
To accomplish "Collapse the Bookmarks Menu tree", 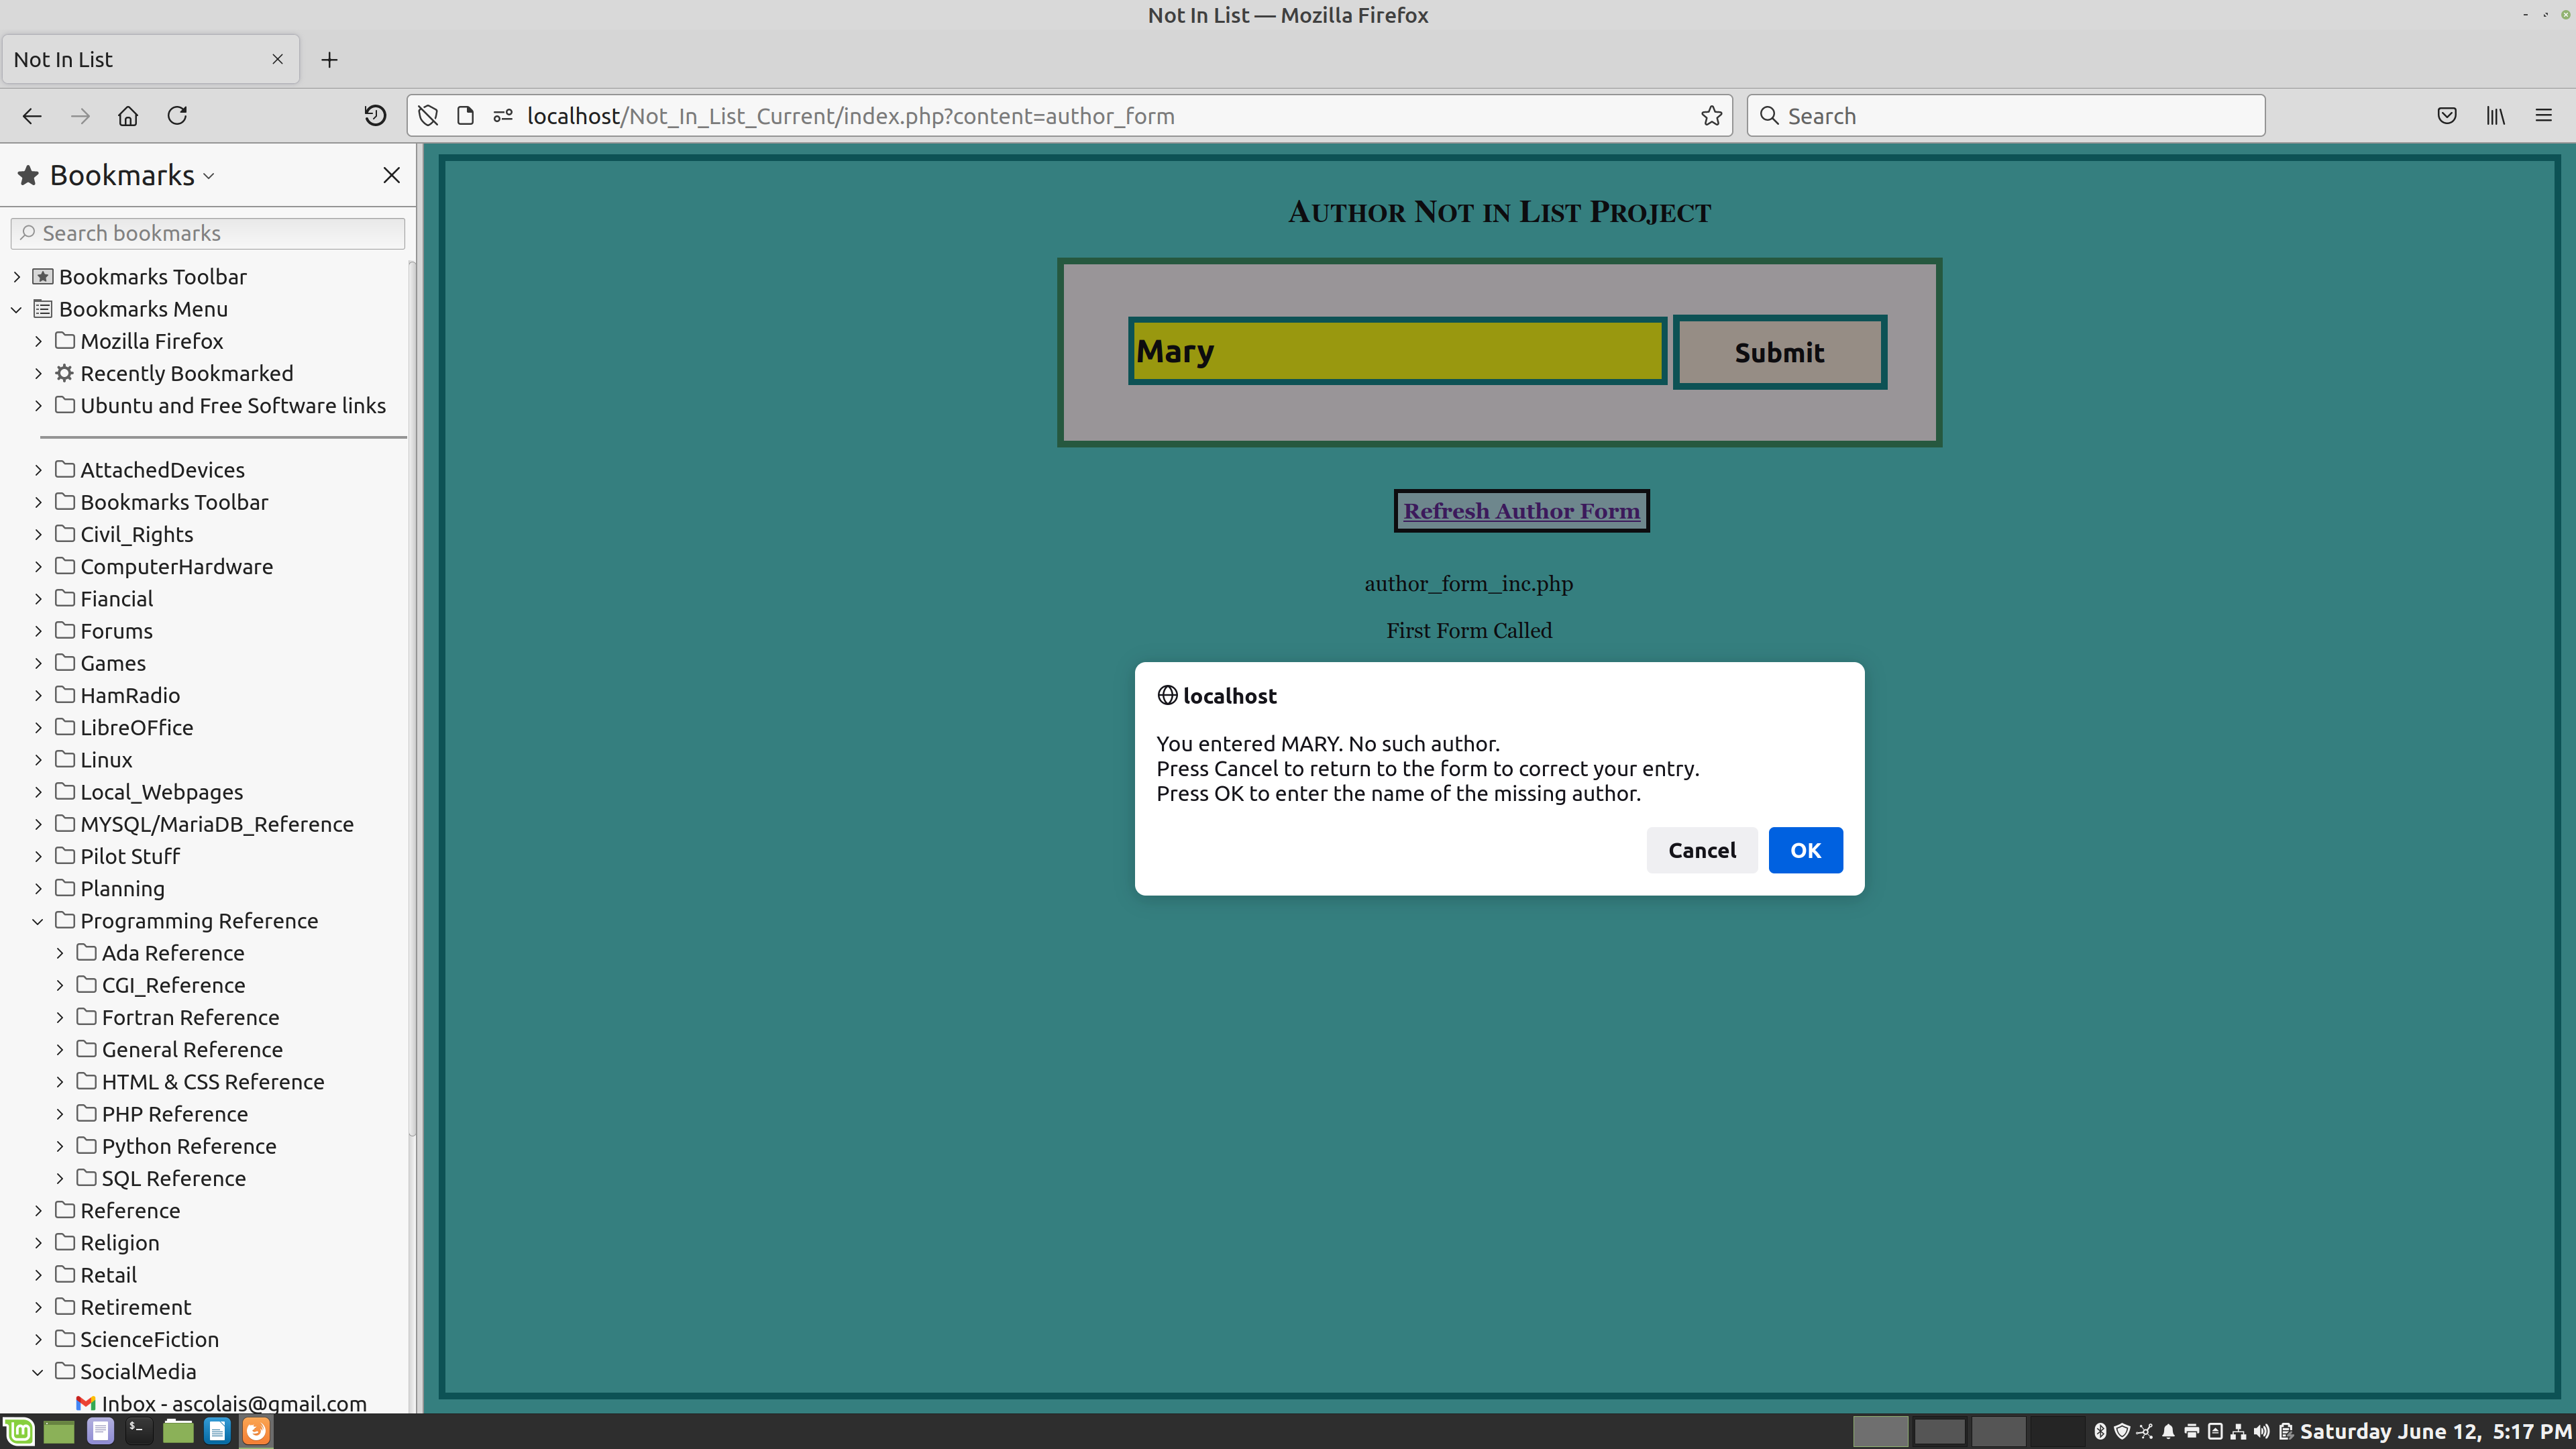I will coord(17,309).
